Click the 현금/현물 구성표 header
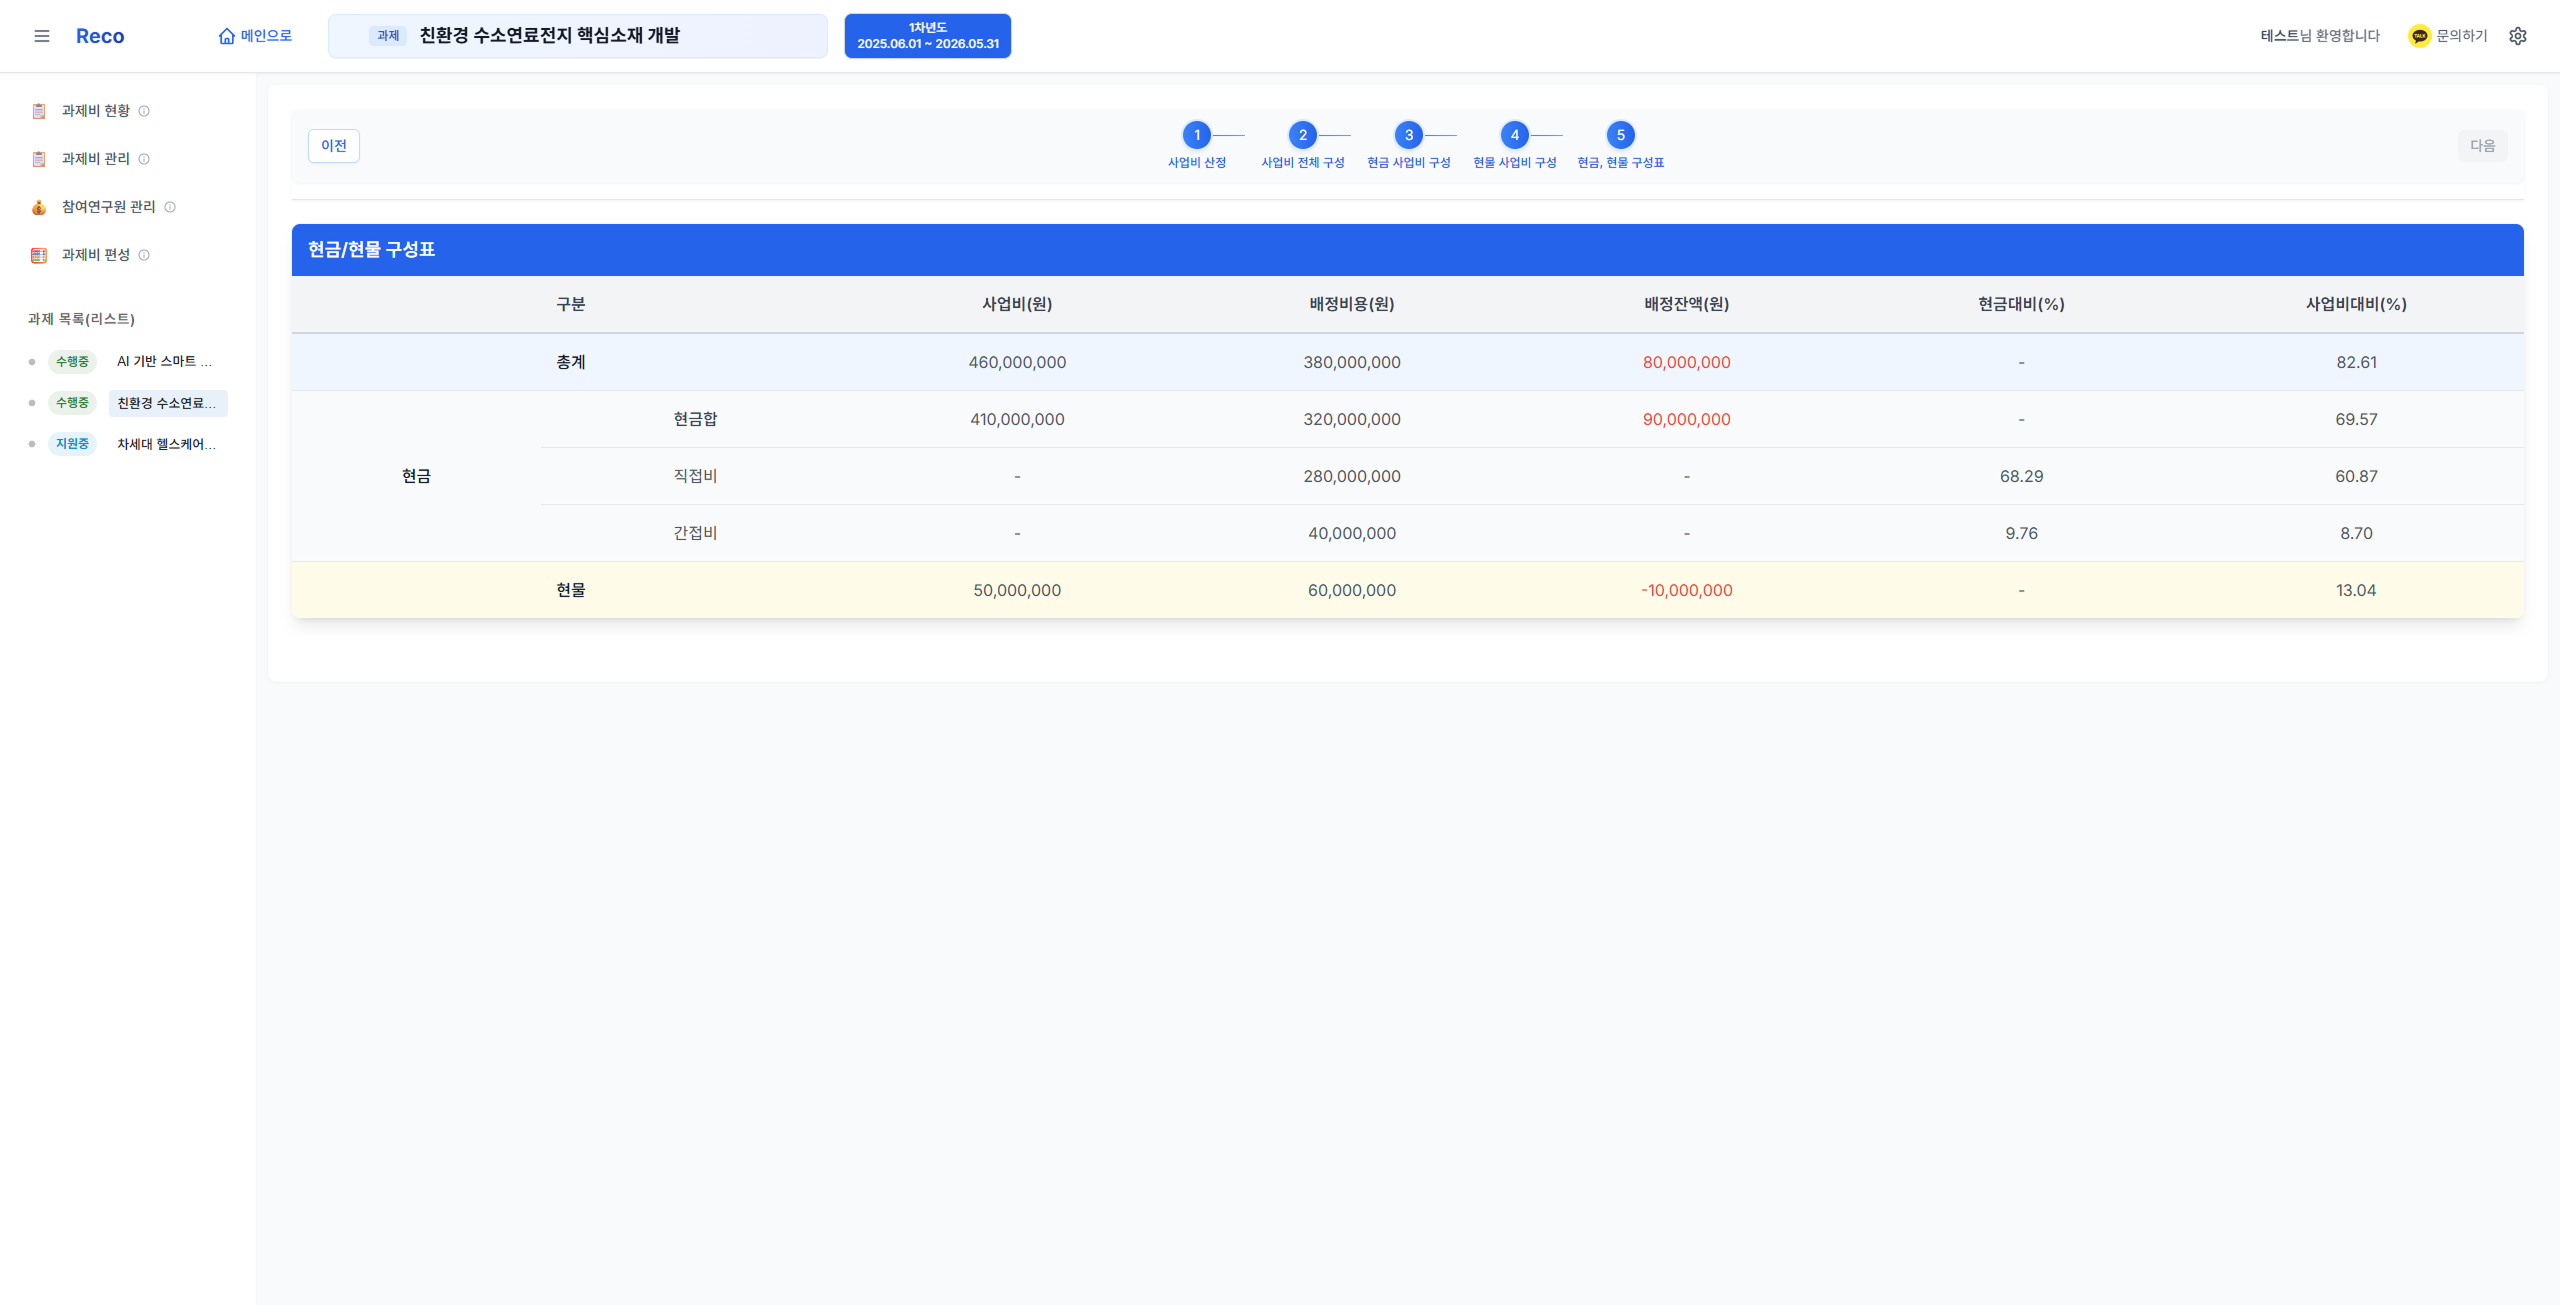 pyautogui.click(x=1408, y=250)
